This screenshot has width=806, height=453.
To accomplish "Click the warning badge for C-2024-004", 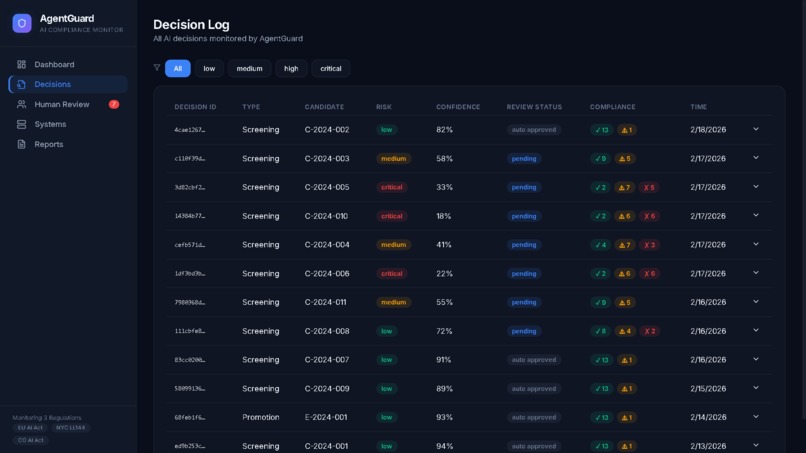I will [625, 245].
